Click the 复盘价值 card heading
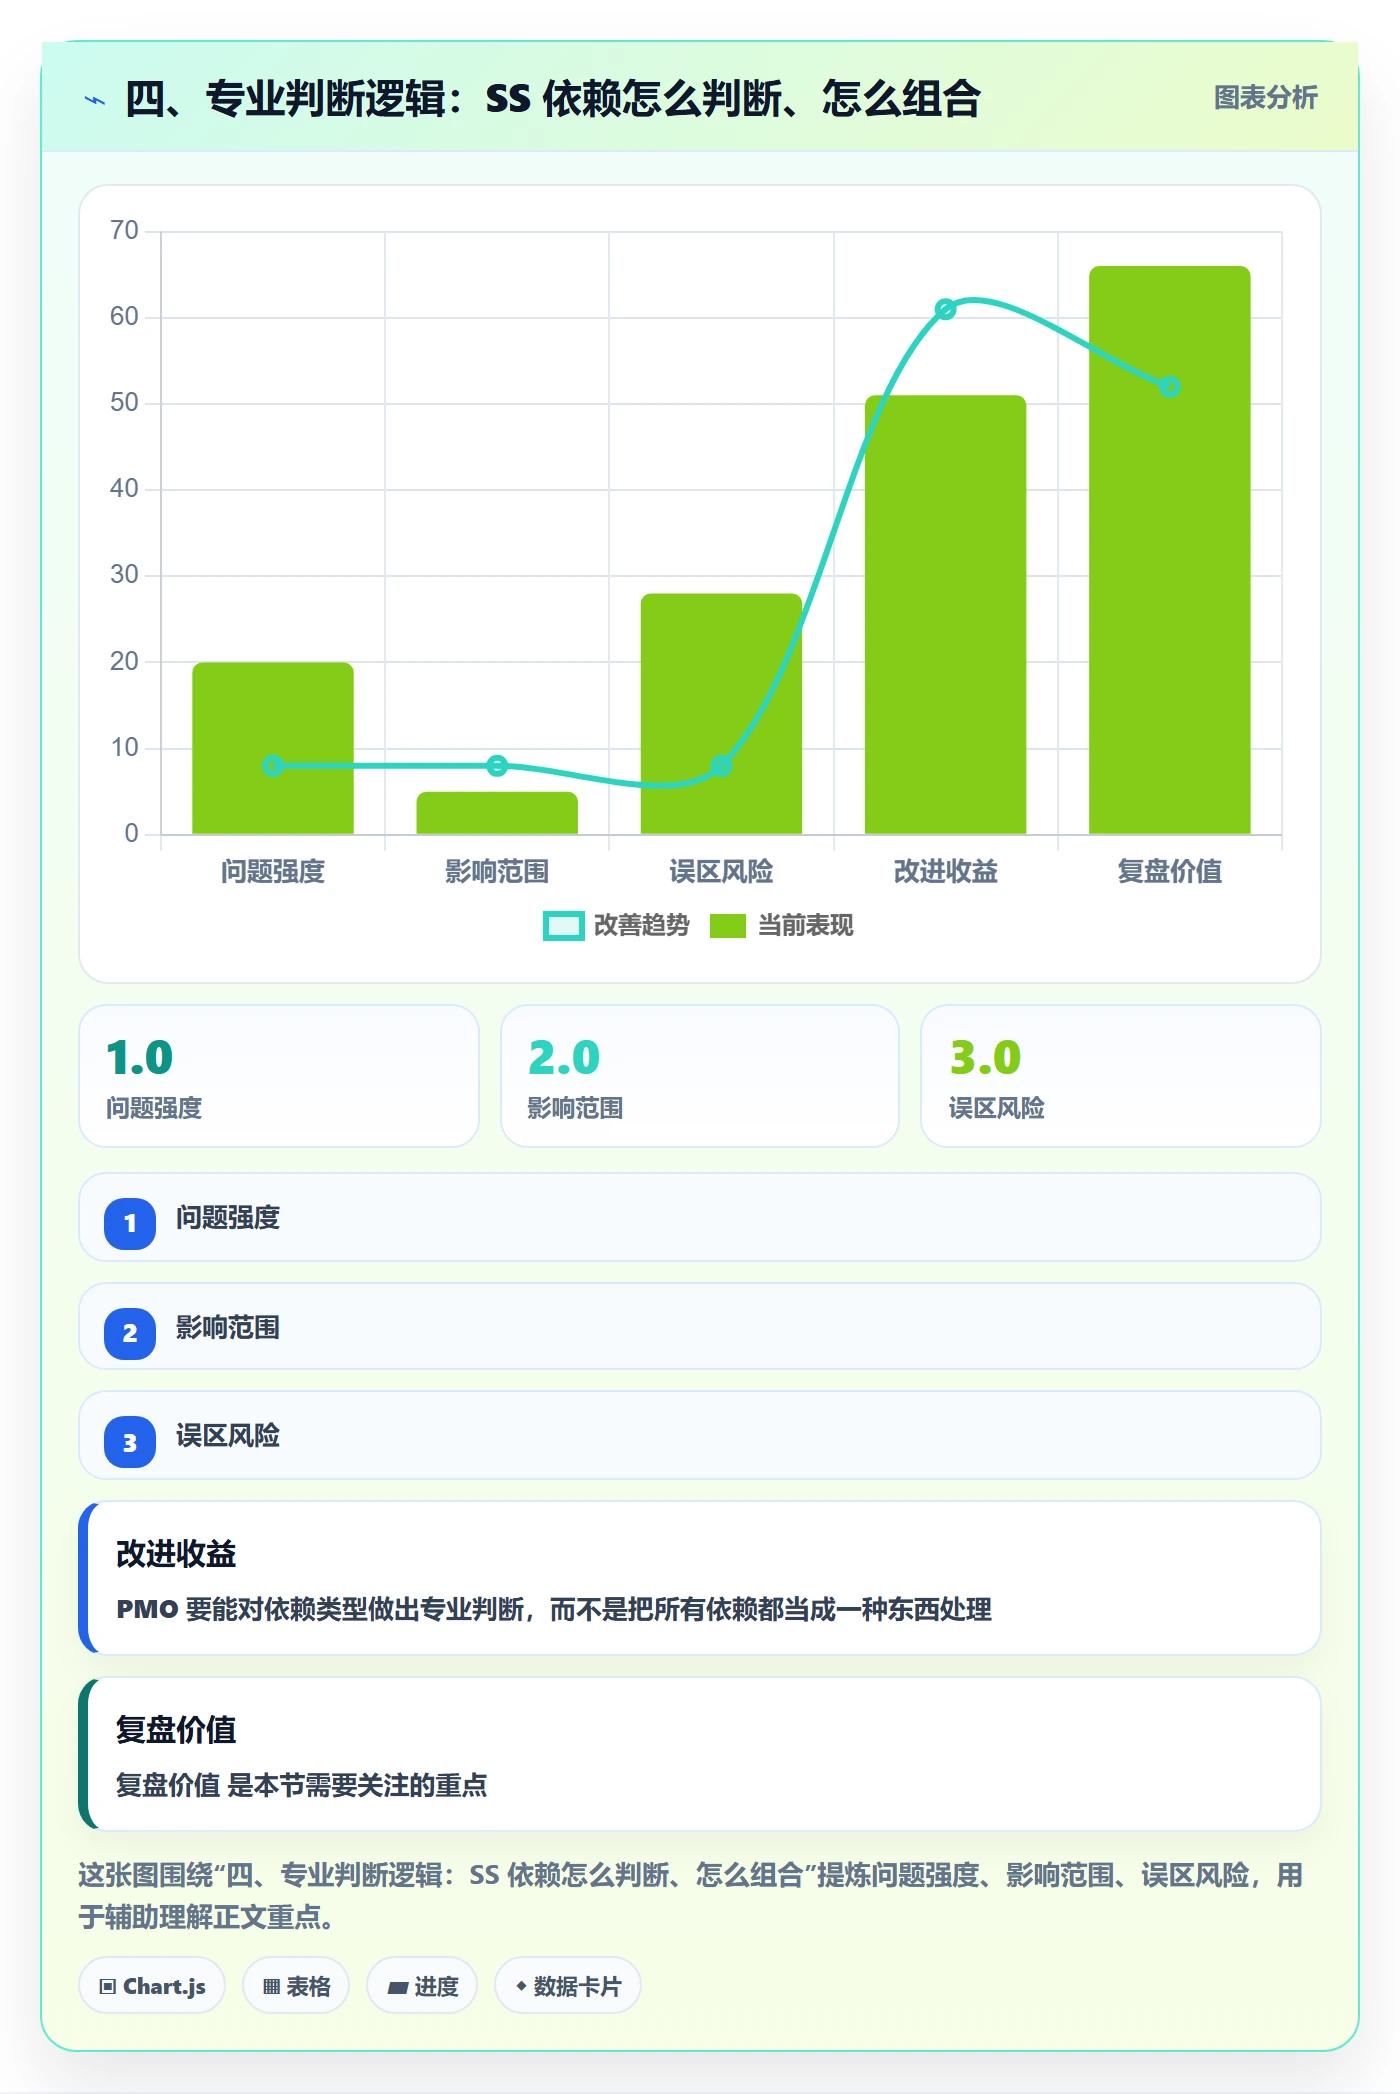Screen dimensions: 1400x2094 pos(176,1730)
